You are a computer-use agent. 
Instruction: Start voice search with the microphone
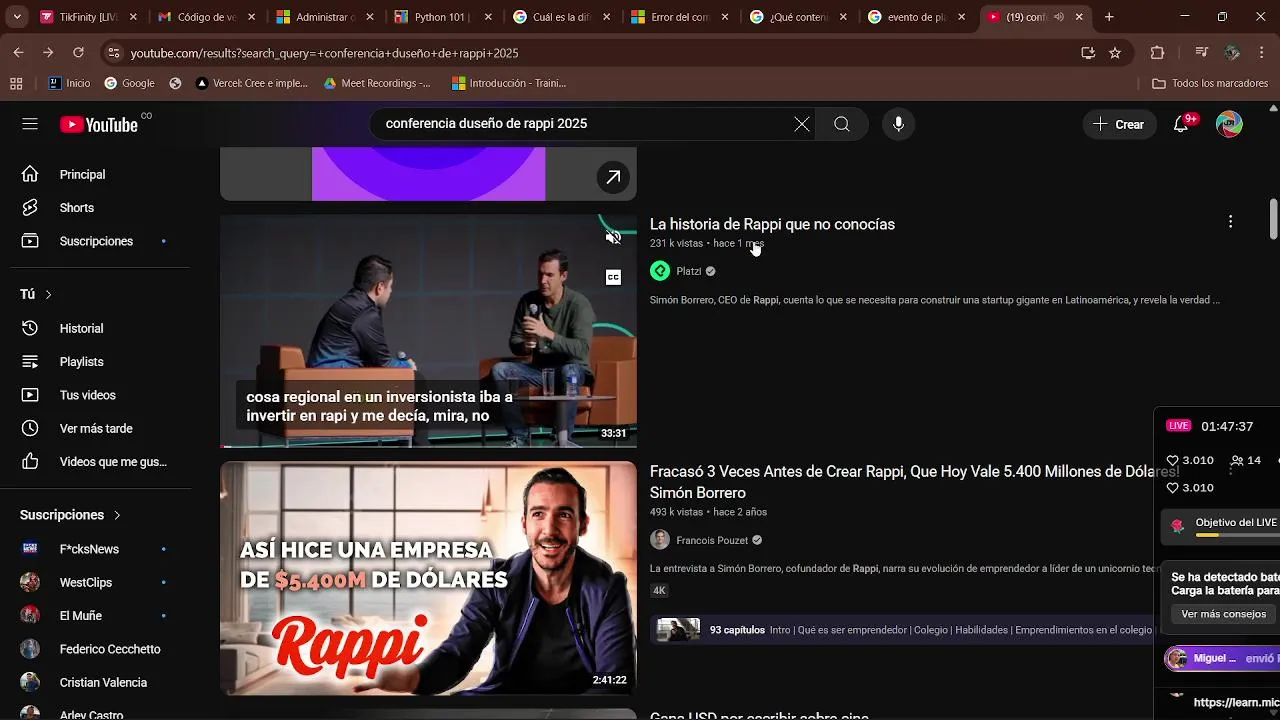[898, 124]
